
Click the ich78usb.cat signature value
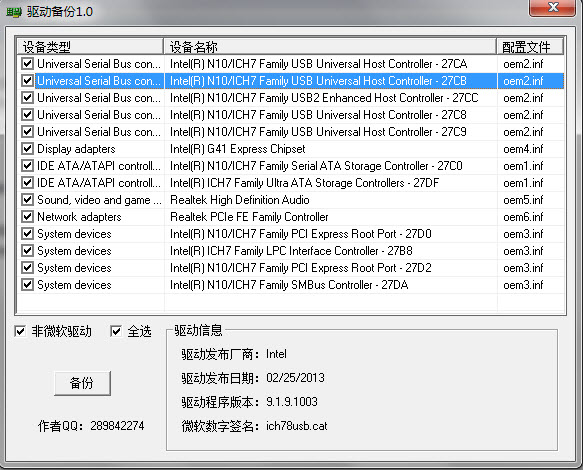pyautogui.click(x=297, y=426)
